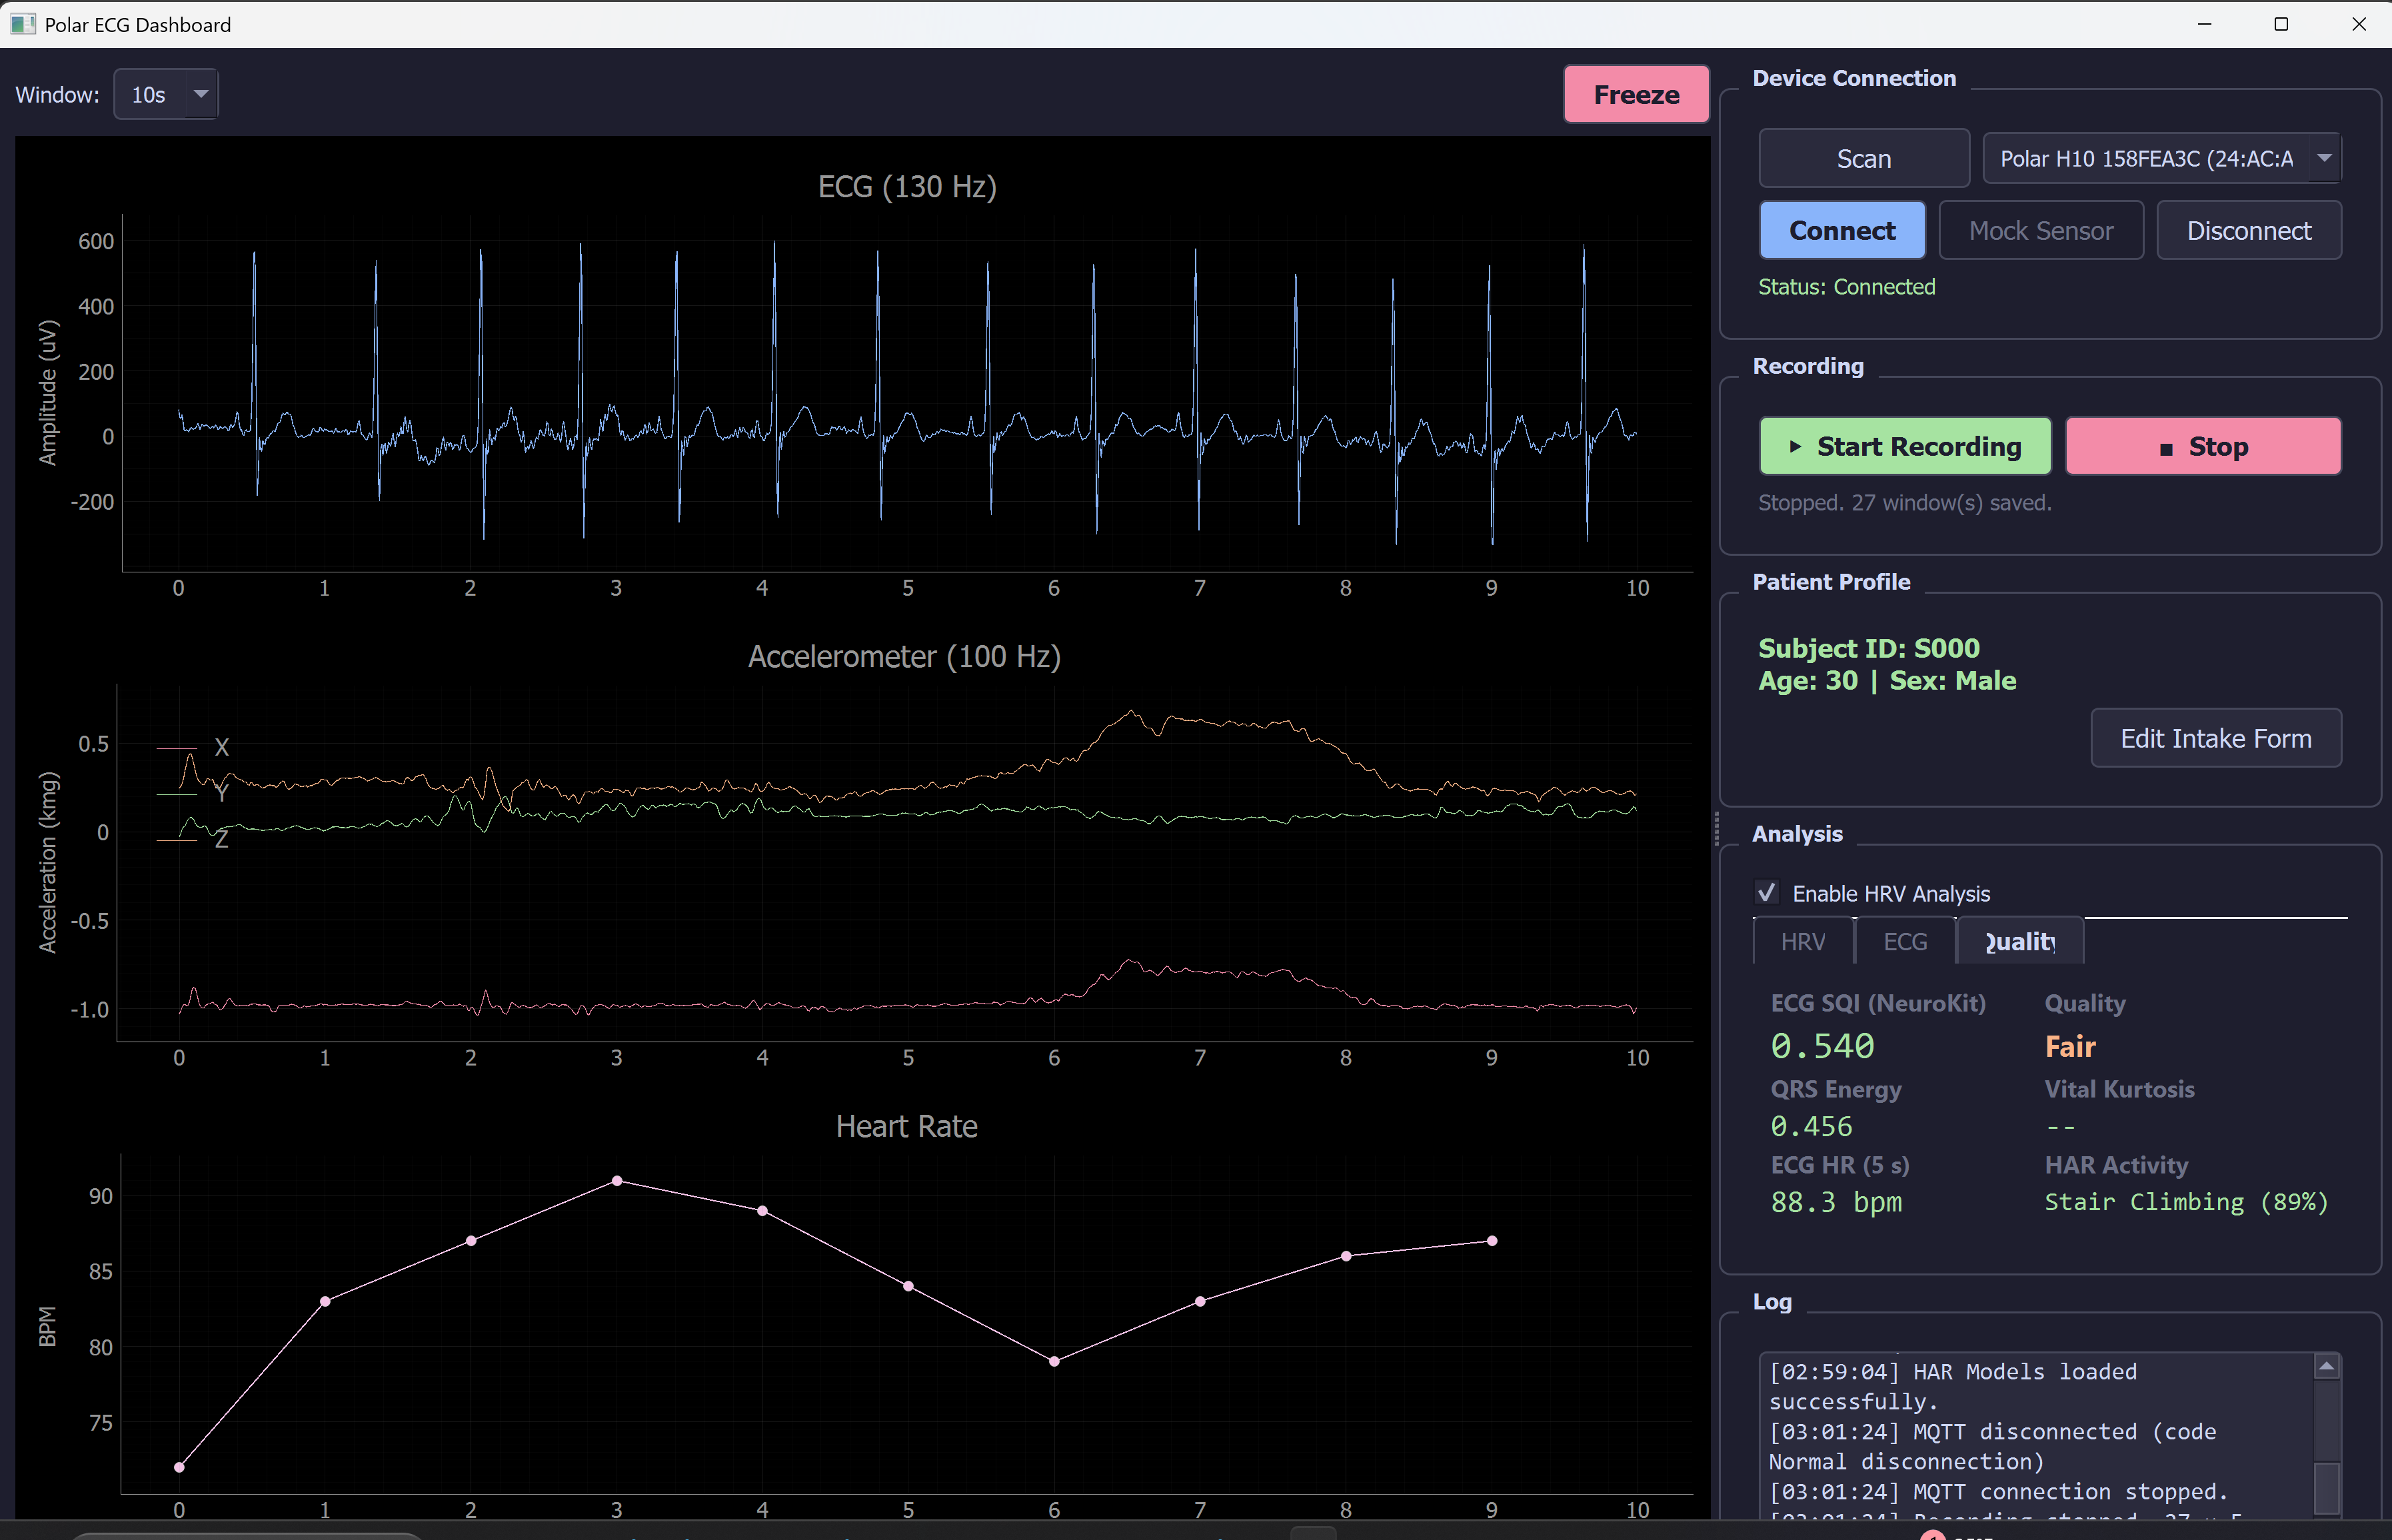Uncheck Enable HRV Analysis checkbox
Viewport: 2392px width, 1540px height.
1766,893
